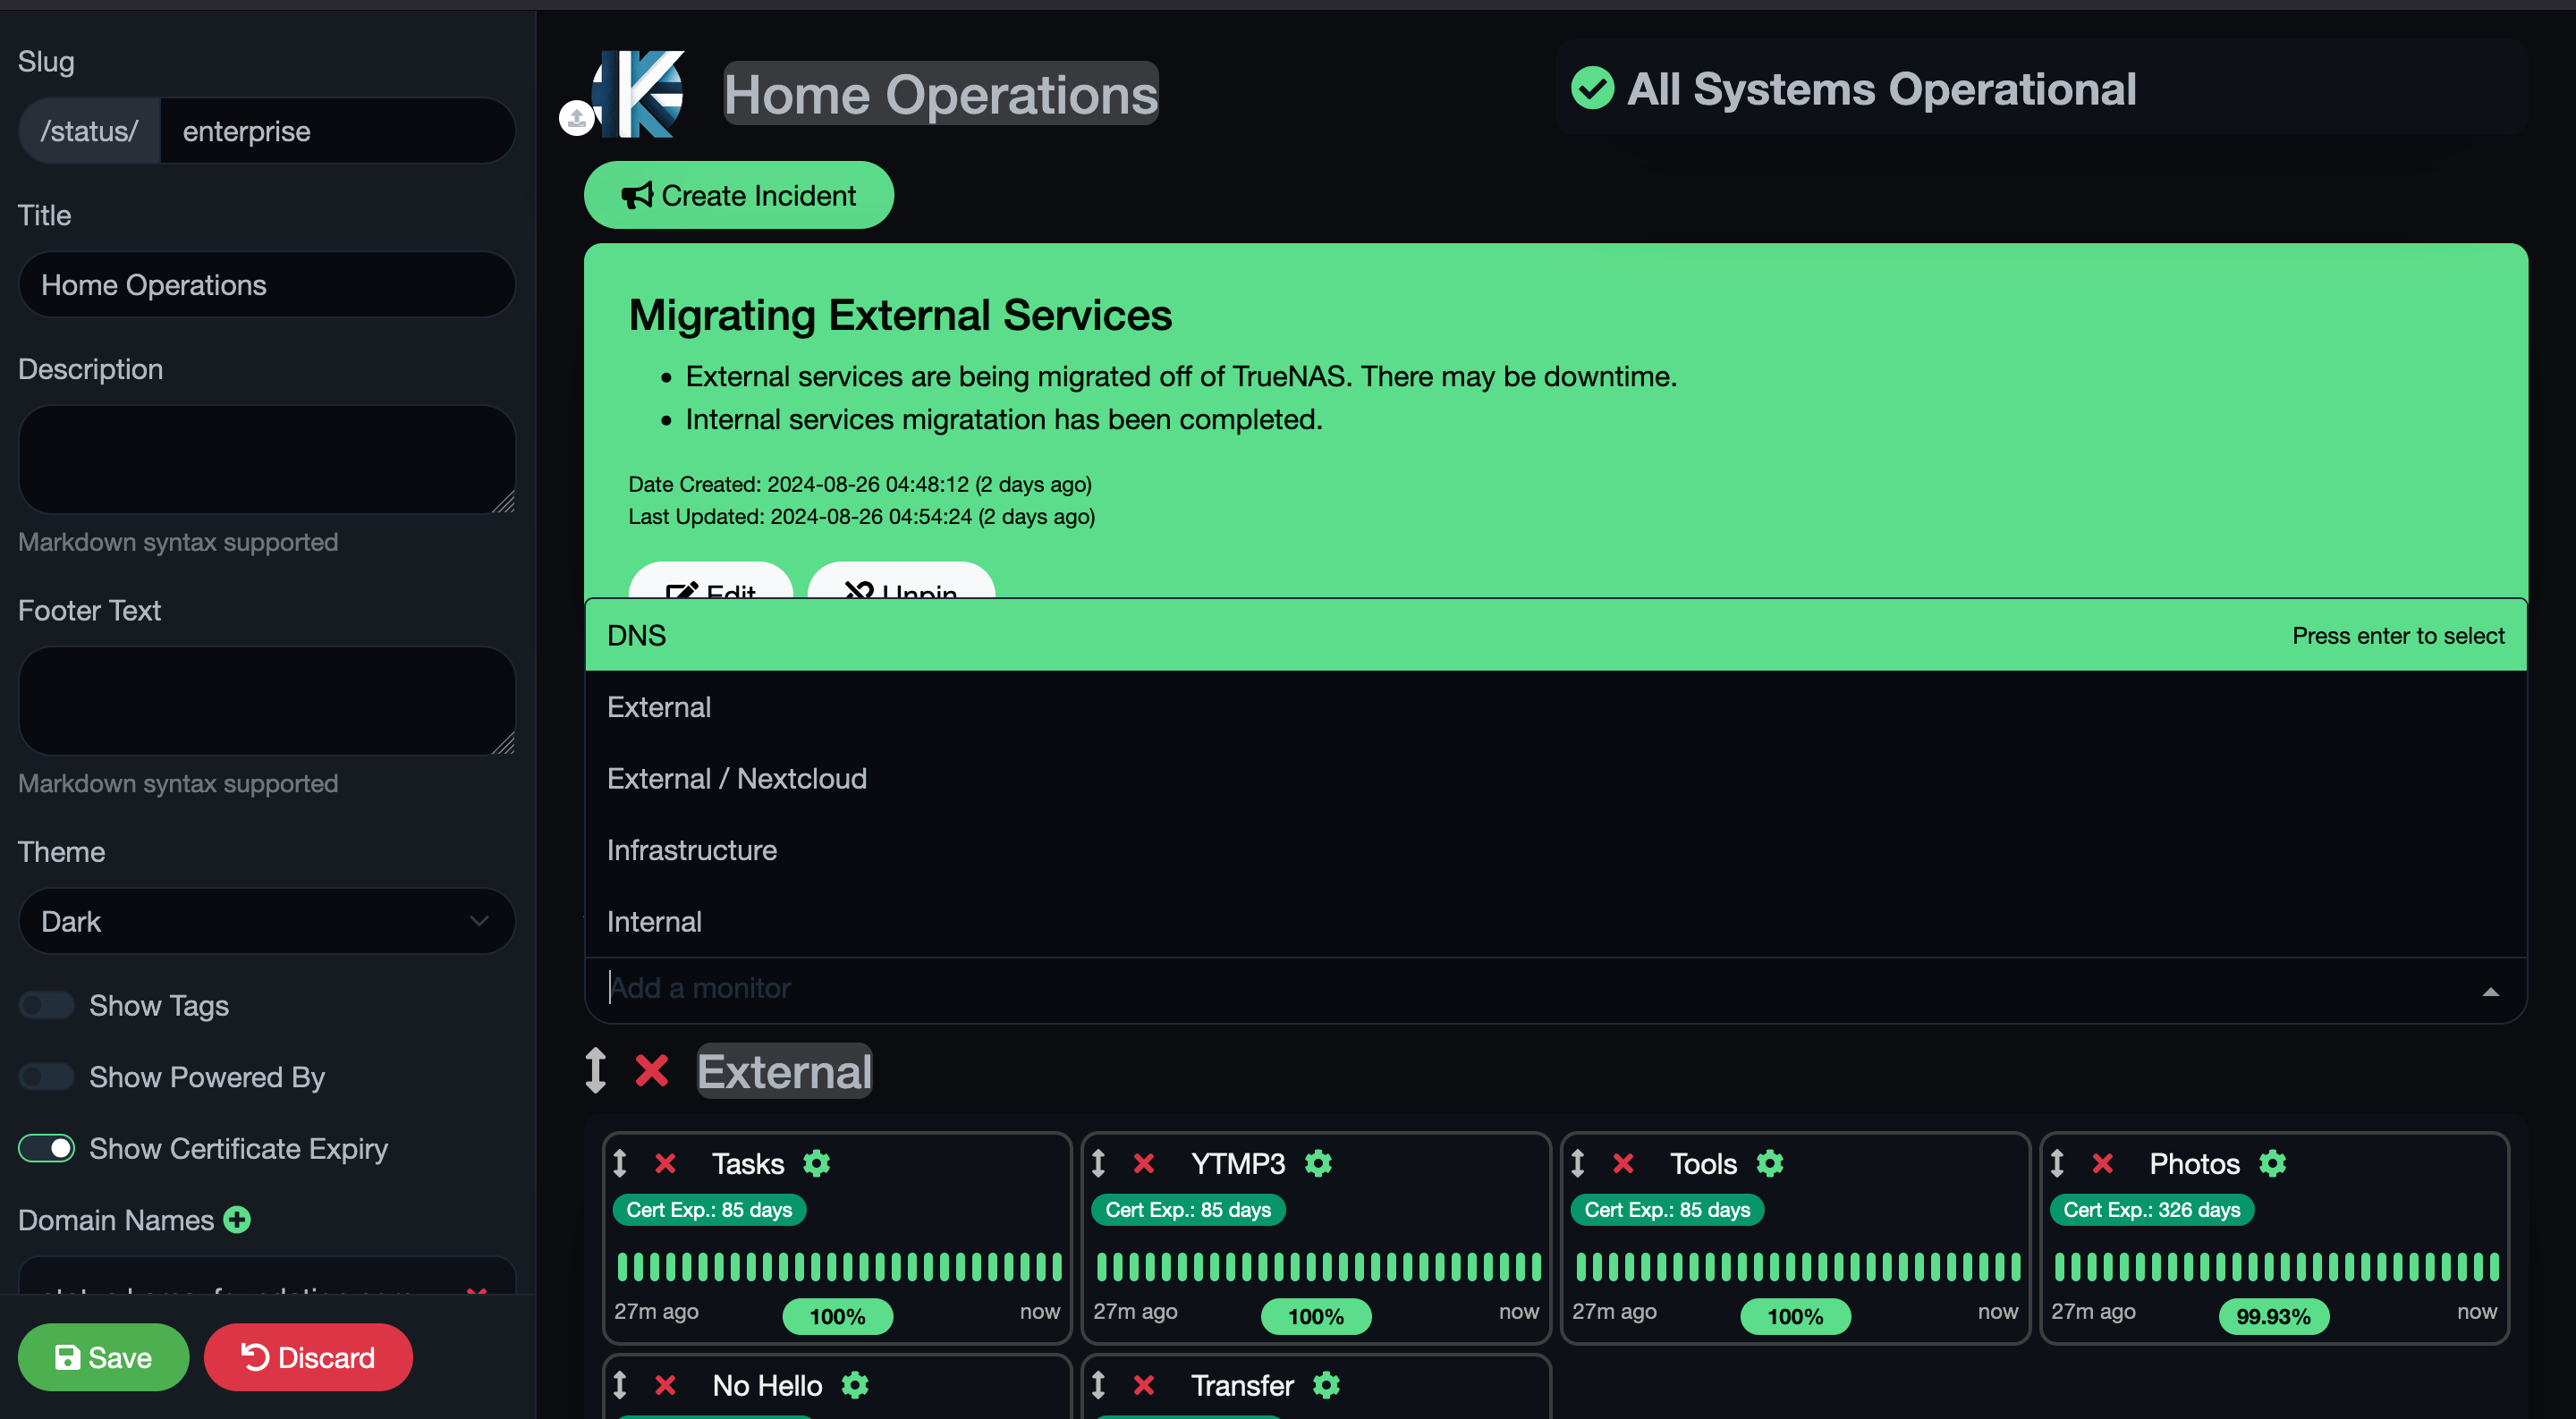Collapse the Add a monitor dropdown arrow
Viewport: 2576px width, 1419px height.
(x=2490, y=991)
